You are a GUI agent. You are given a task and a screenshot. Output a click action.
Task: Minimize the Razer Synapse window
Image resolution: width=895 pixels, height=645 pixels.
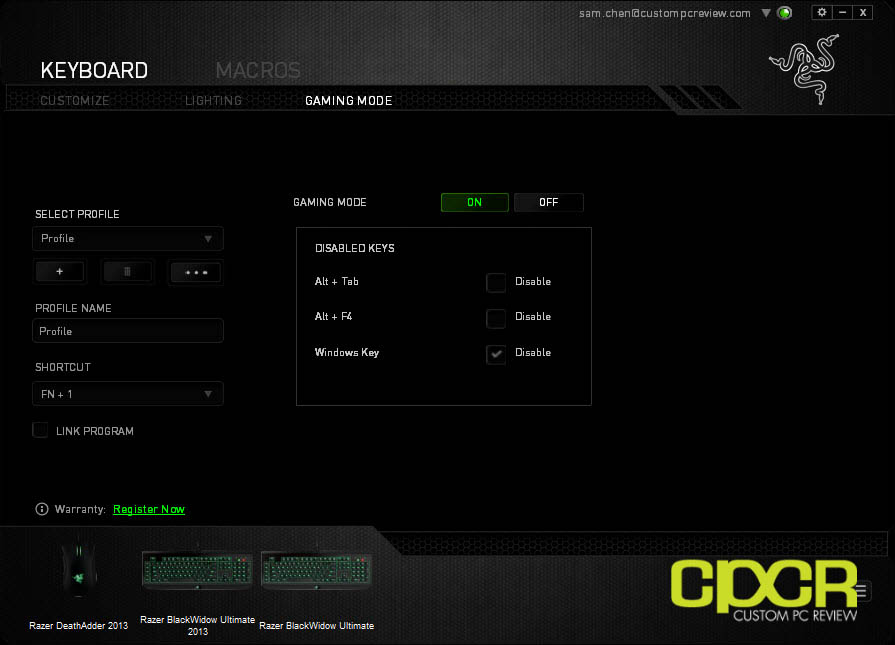point(842,13)
